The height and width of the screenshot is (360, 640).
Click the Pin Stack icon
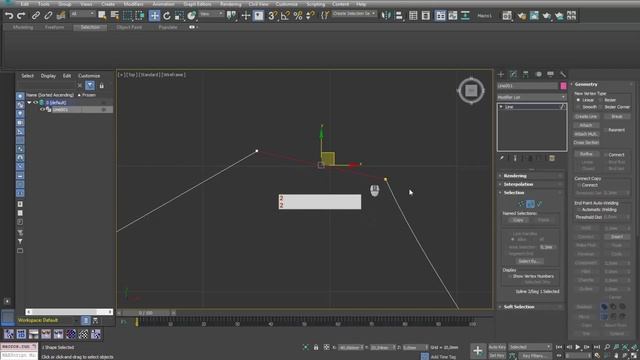click(x=502, y=158)
